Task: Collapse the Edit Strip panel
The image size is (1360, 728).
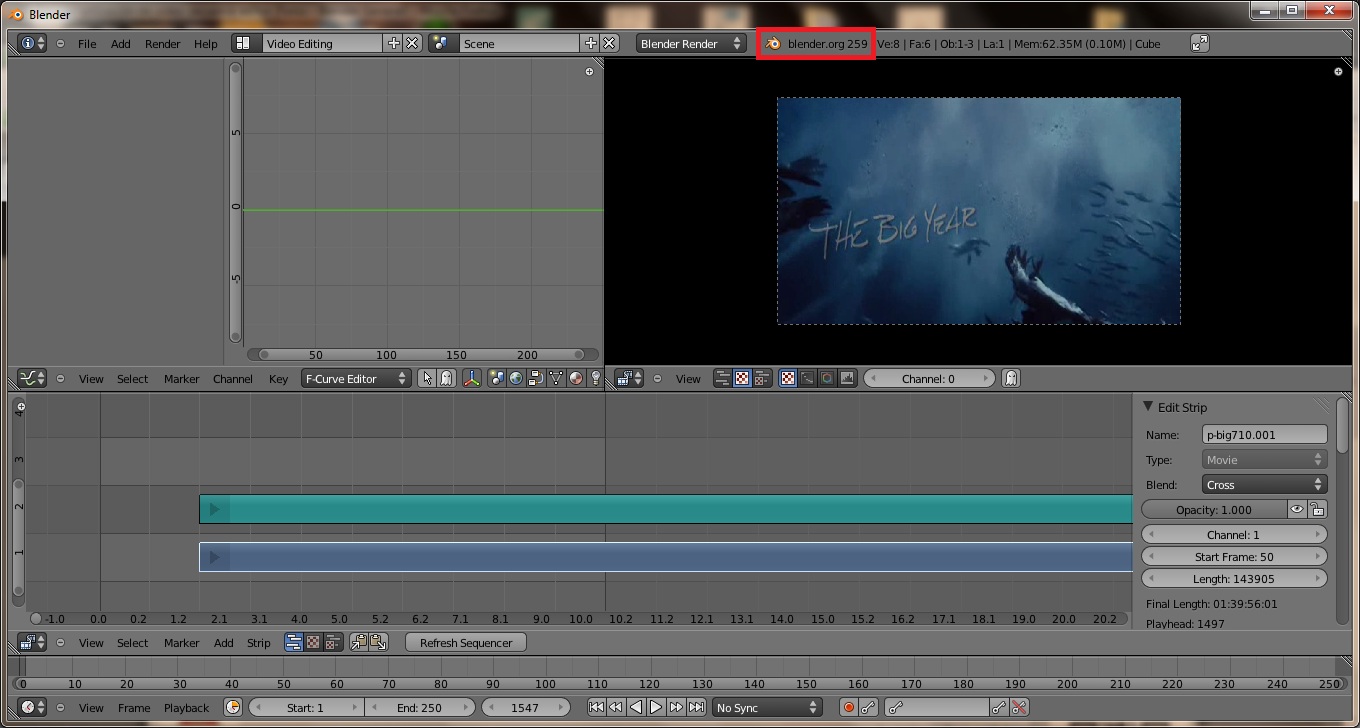Action: (x=1148, y=407)
